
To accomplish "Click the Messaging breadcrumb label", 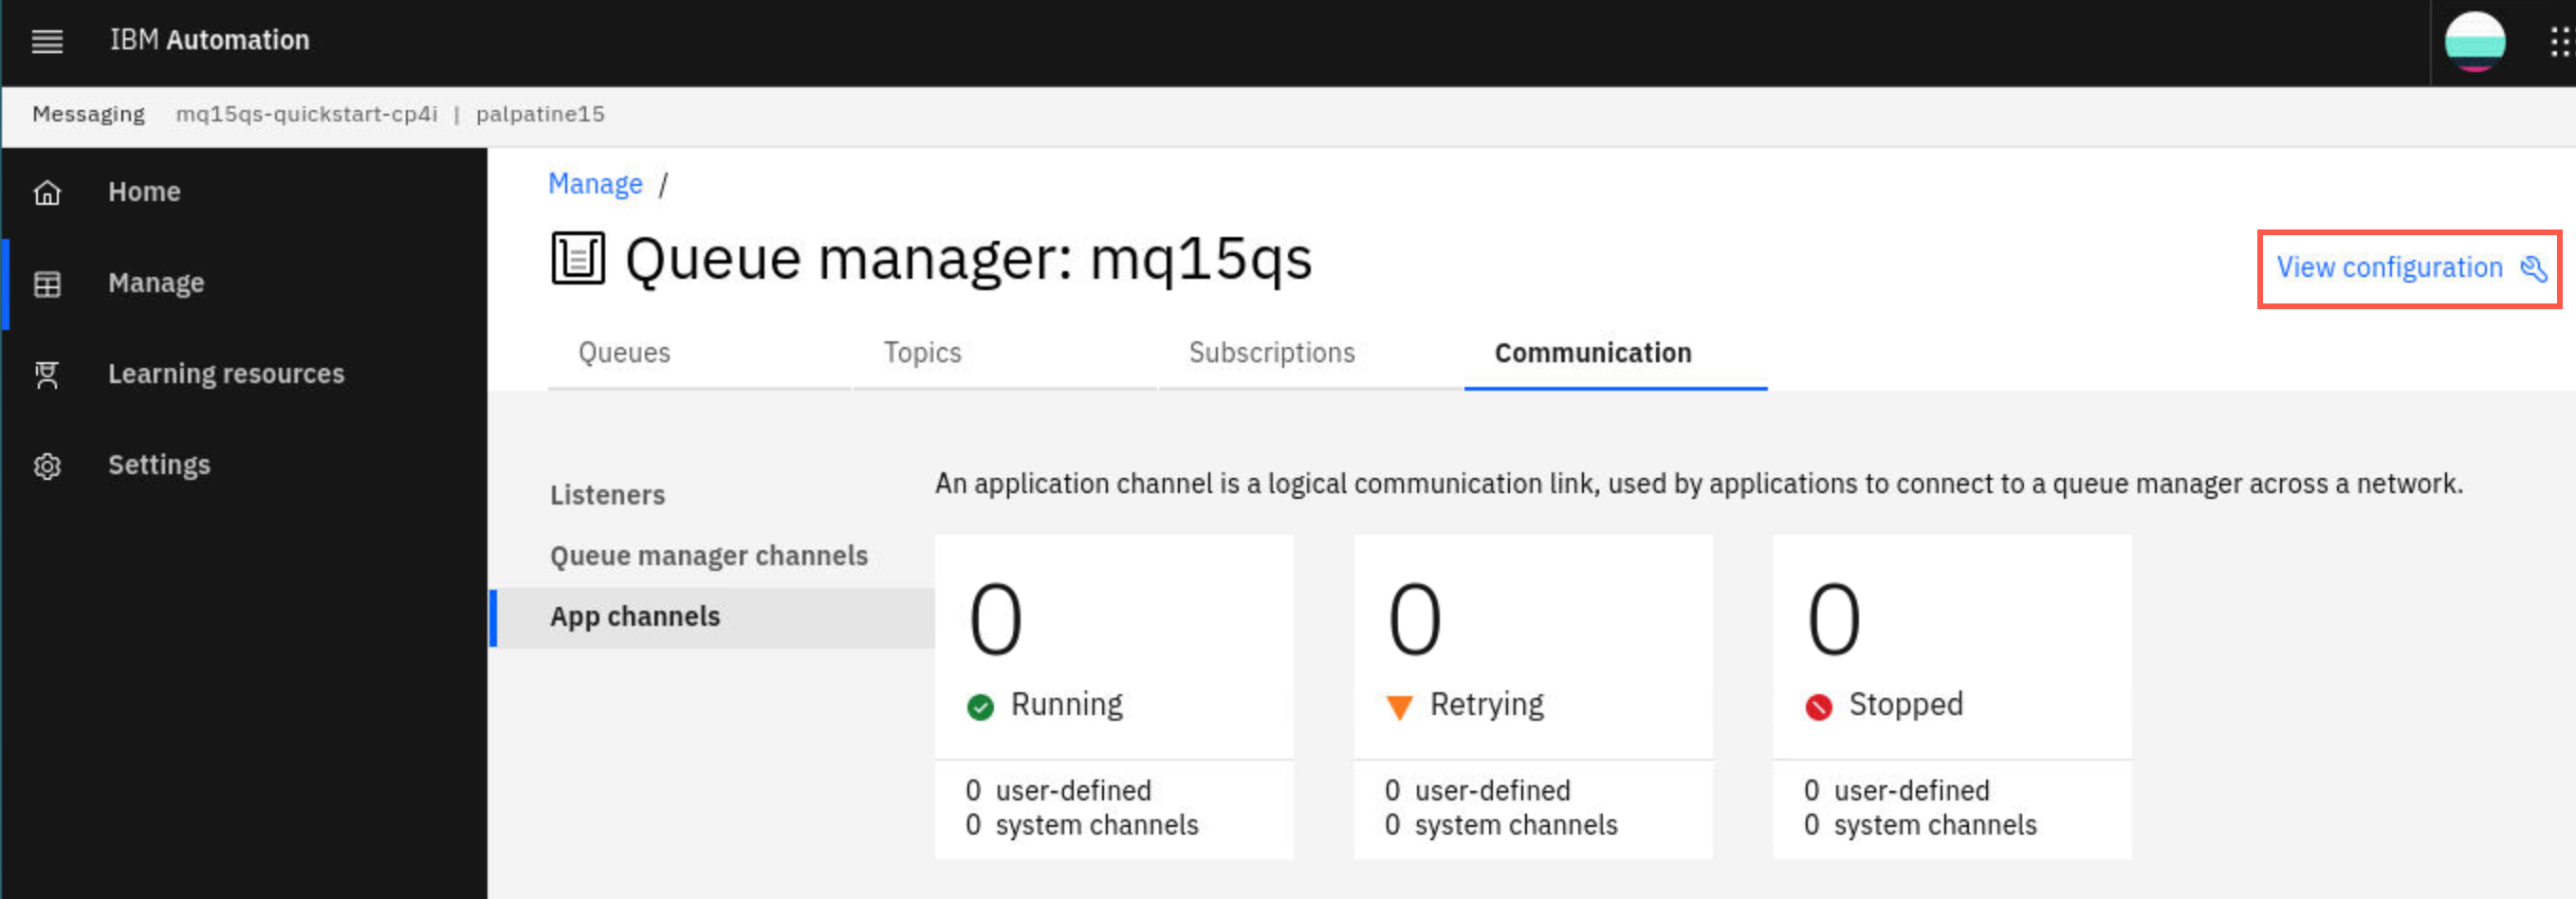I will click(89, 114).
